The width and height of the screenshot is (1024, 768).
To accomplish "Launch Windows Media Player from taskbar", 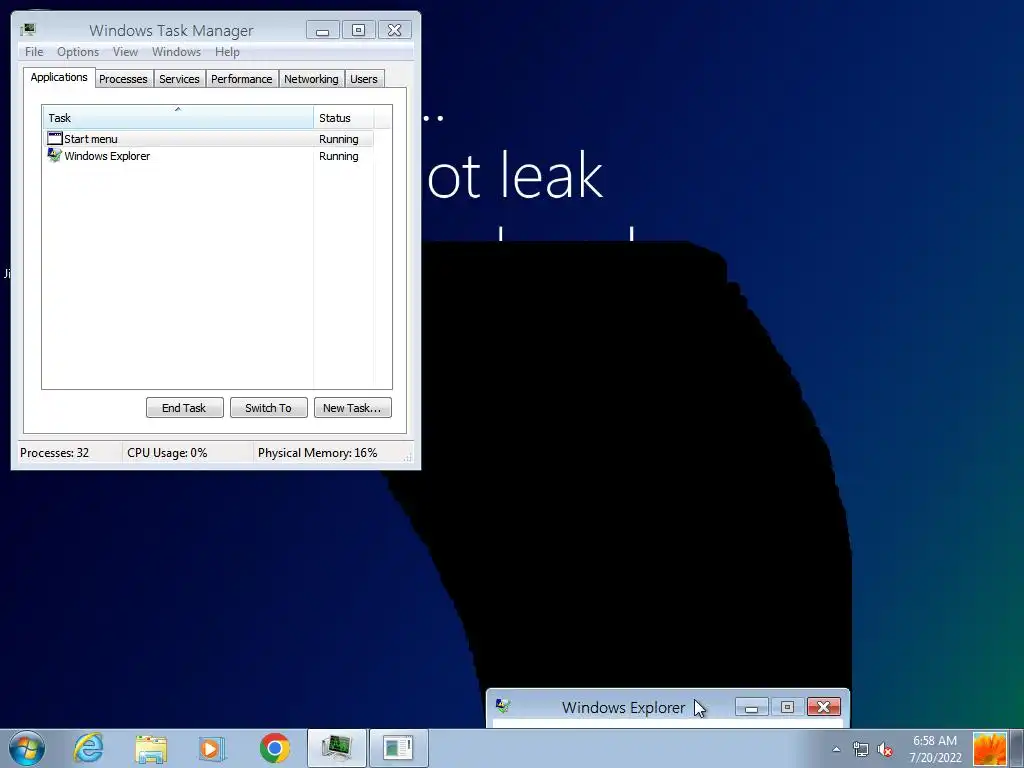I will point(212,748).
